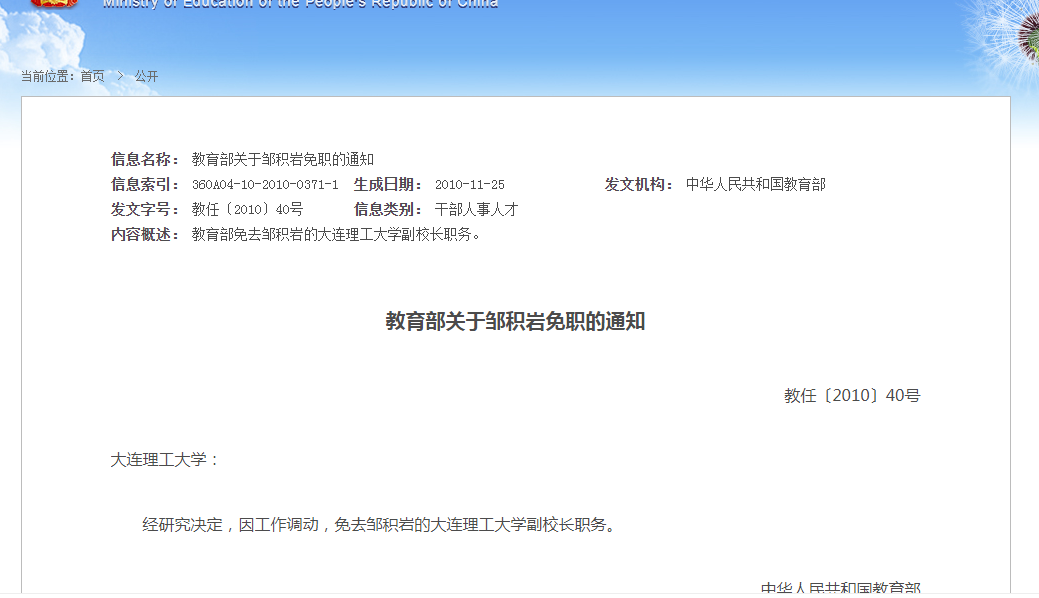Viewport: 1039px width, 598px height.
Task: Click the bold article heading 教育部关于邹积岩免职的通知
Action: coord(516,322)
